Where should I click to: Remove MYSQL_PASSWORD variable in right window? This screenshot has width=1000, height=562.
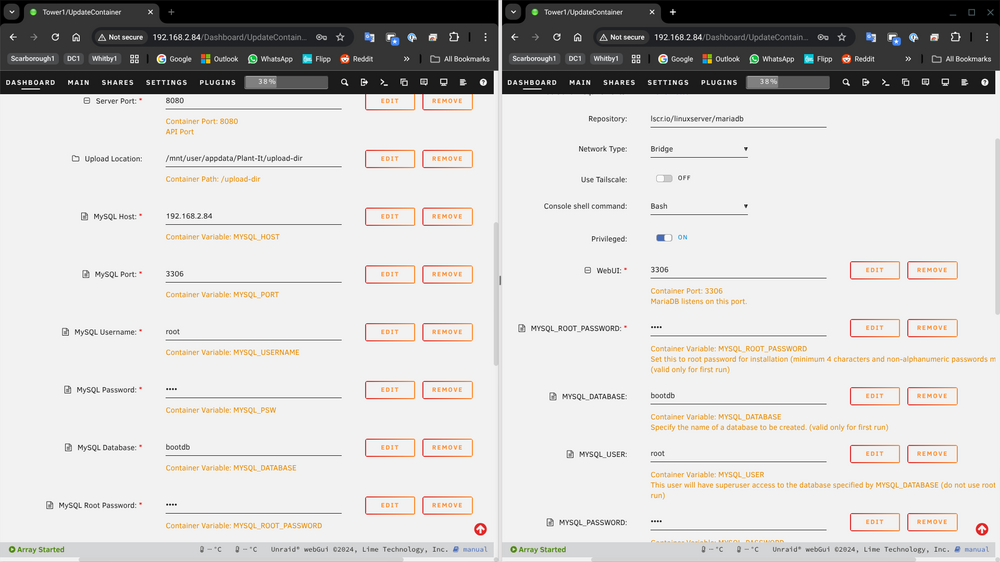(x=932, y=522)
